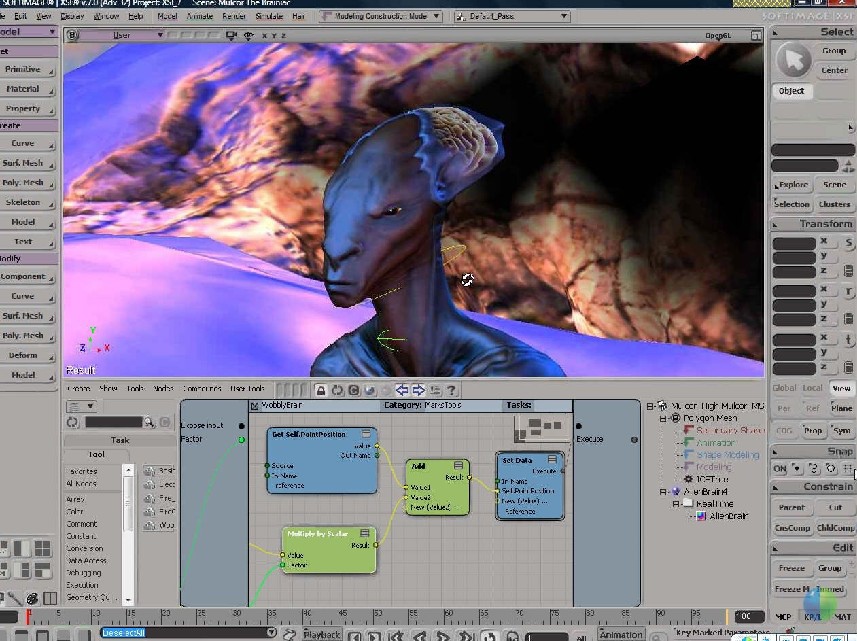The height and width of the screenshot is (641, 857).
Task: Click the AlienBrain shader icon in the explorer
Action: pos(701,516)
